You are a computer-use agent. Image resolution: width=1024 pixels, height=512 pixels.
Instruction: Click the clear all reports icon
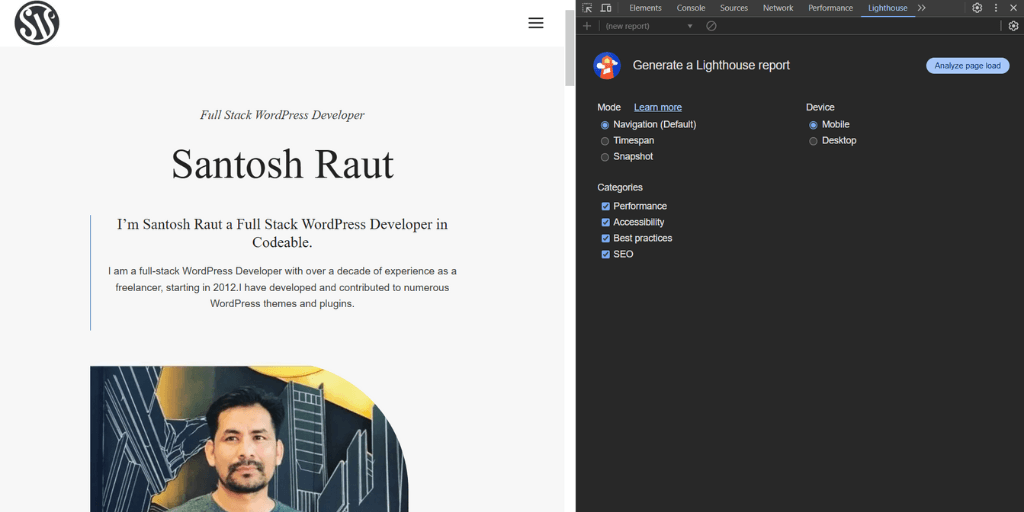(x=711, y=26)
